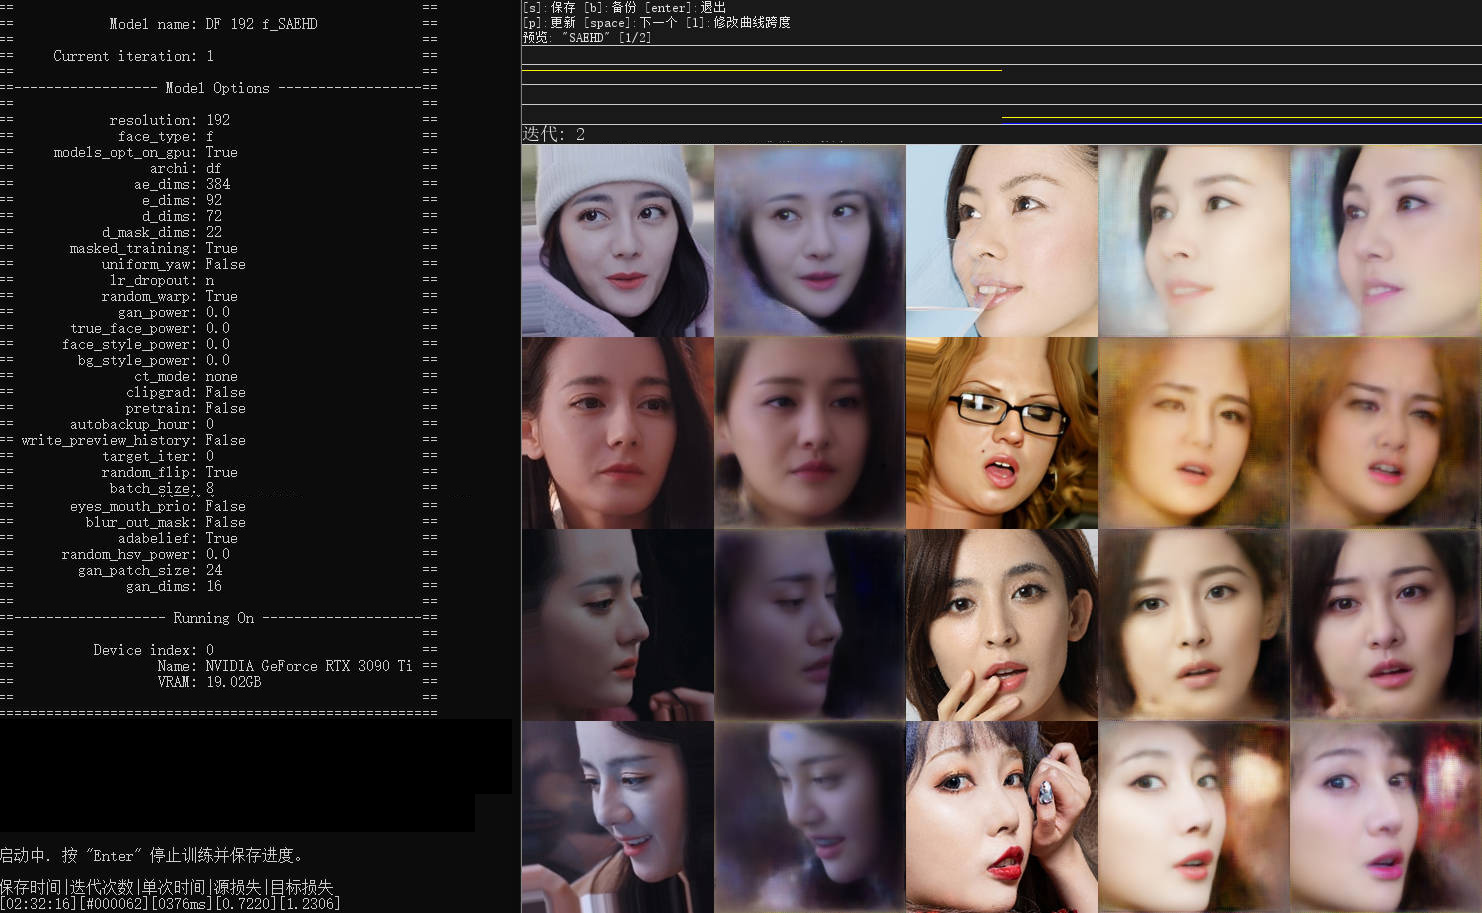
Task: Click the 'face_style_power: 0.0' row
Action: click(145, 344)
